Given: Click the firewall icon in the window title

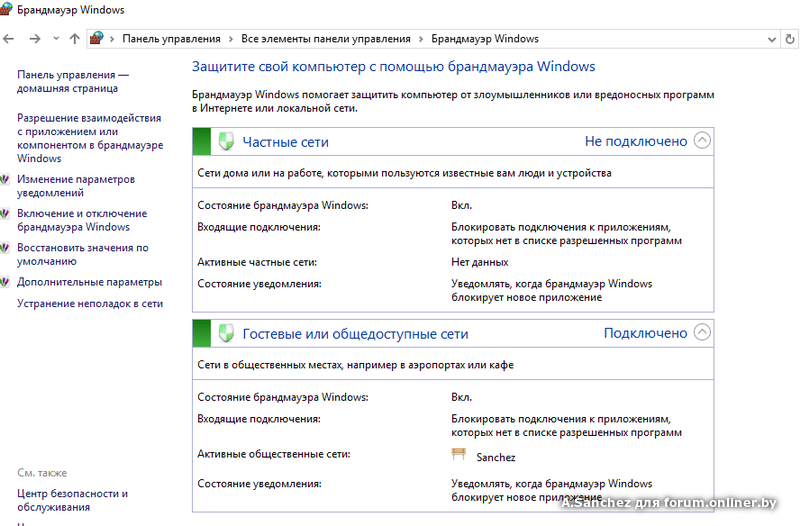Looking at the screenshot, I should tap(6, 9).
